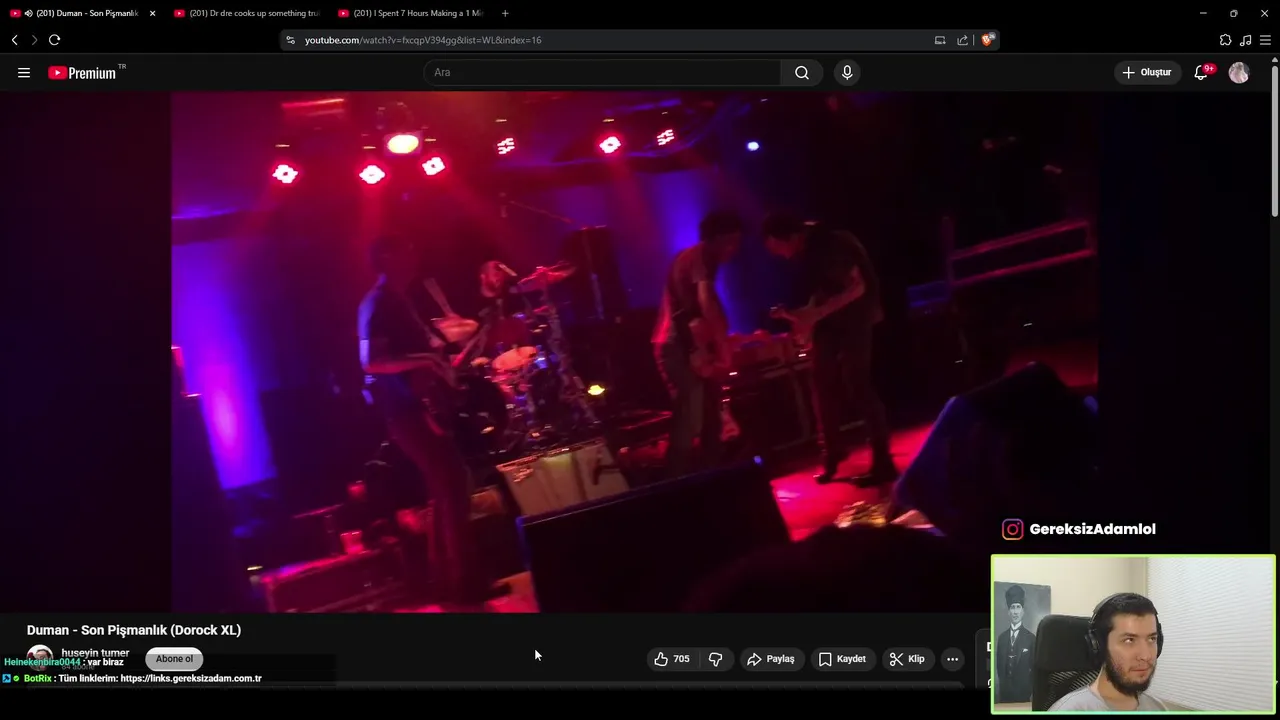Click the video player to pause
The width and height of the screenshot is (1280, 720).
(634, 352)
